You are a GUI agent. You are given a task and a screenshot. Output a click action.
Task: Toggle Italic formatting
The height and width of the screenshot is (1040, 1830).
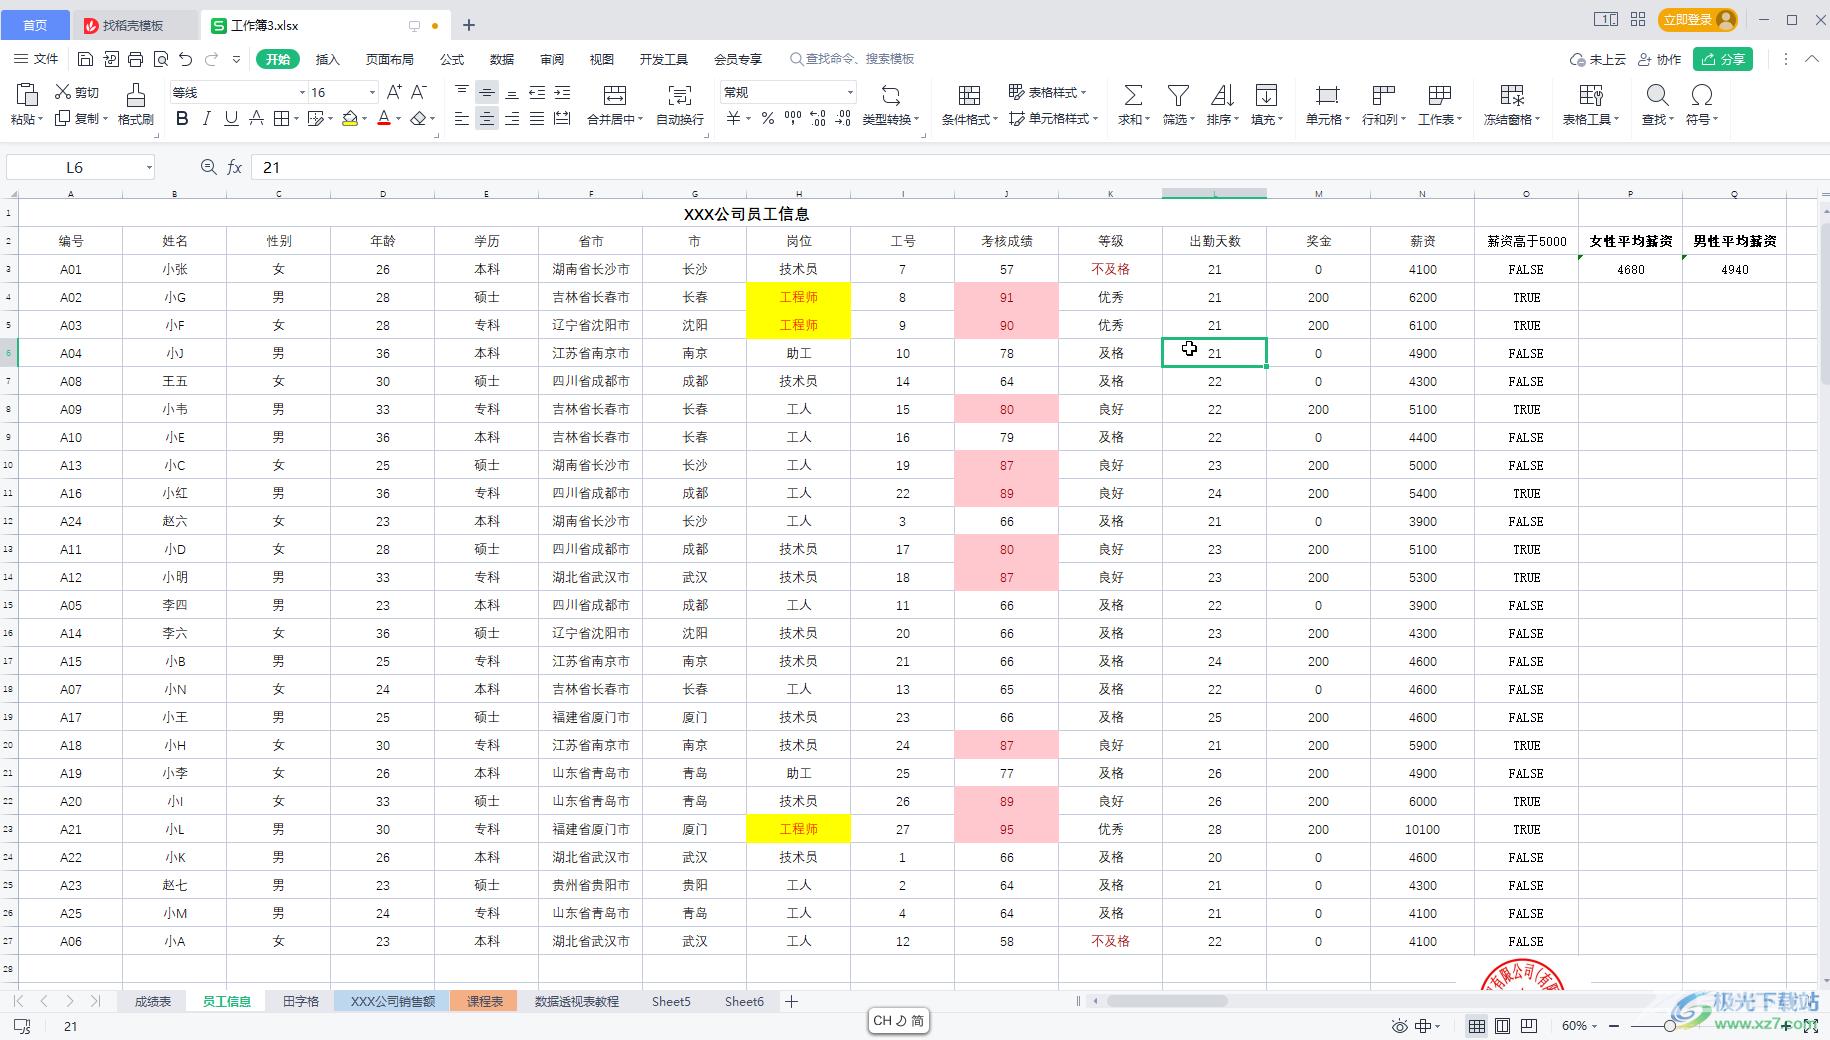206,118
